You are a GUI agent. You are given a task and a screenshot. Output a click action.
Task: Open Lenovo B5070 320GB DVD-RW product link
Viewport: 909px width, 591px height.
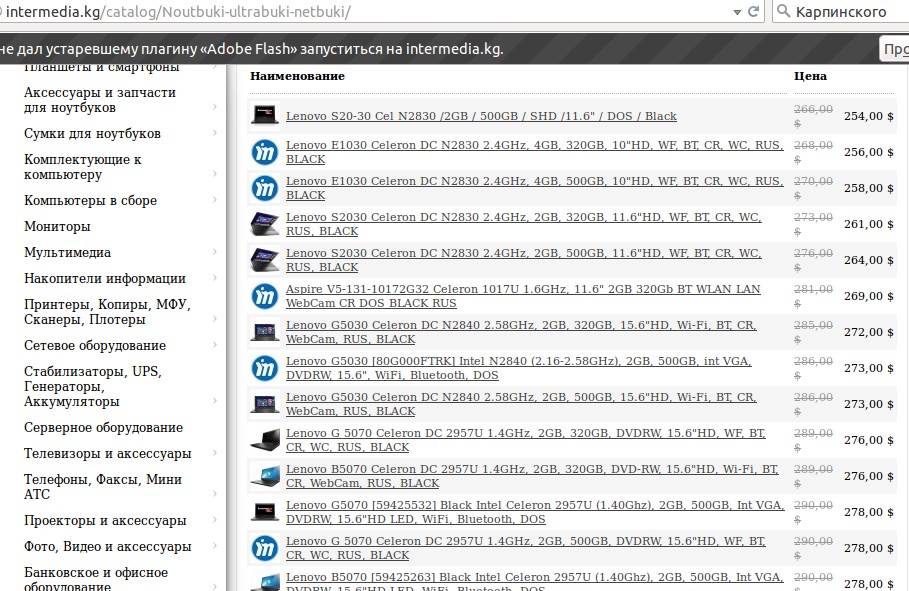(x=532, y=476)
